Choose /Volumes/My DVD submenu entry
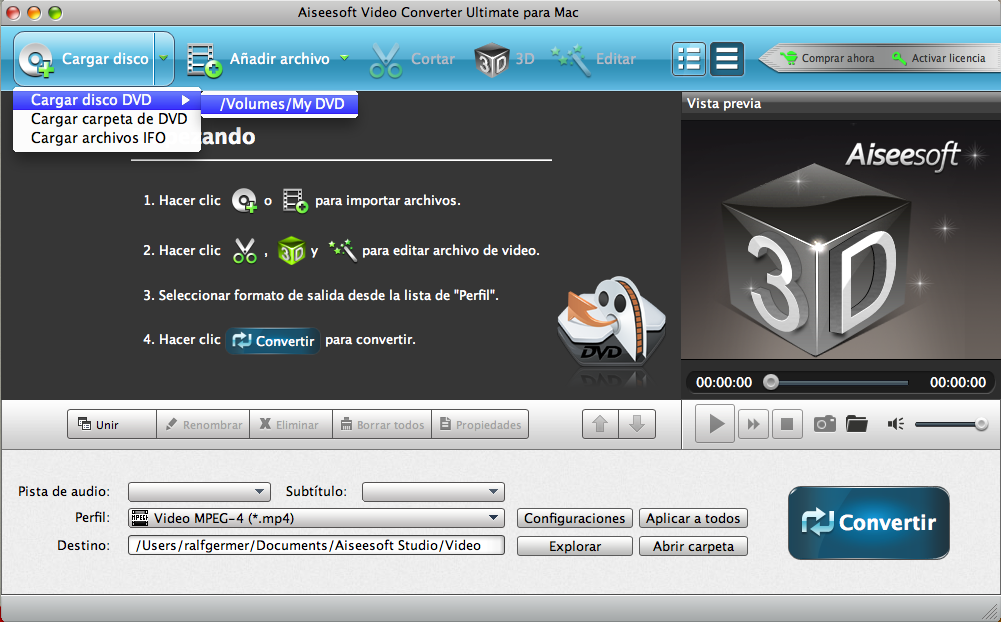This screenshot has width=1001, height=622. [x=280, y=103]
